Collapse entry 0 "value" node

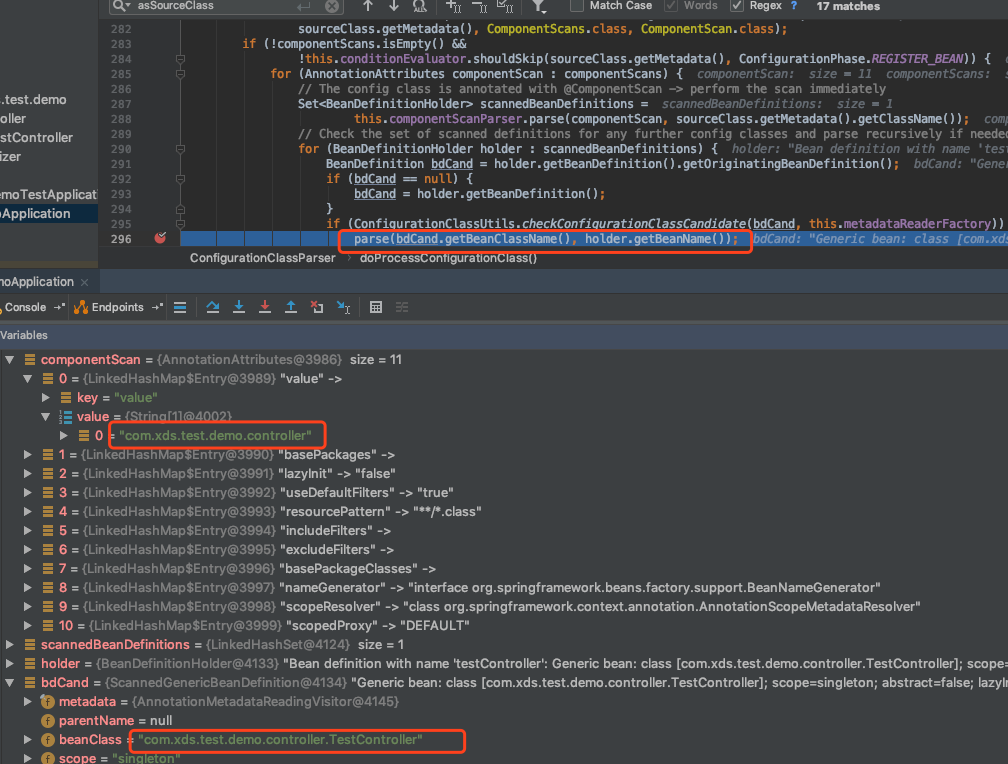28,379
